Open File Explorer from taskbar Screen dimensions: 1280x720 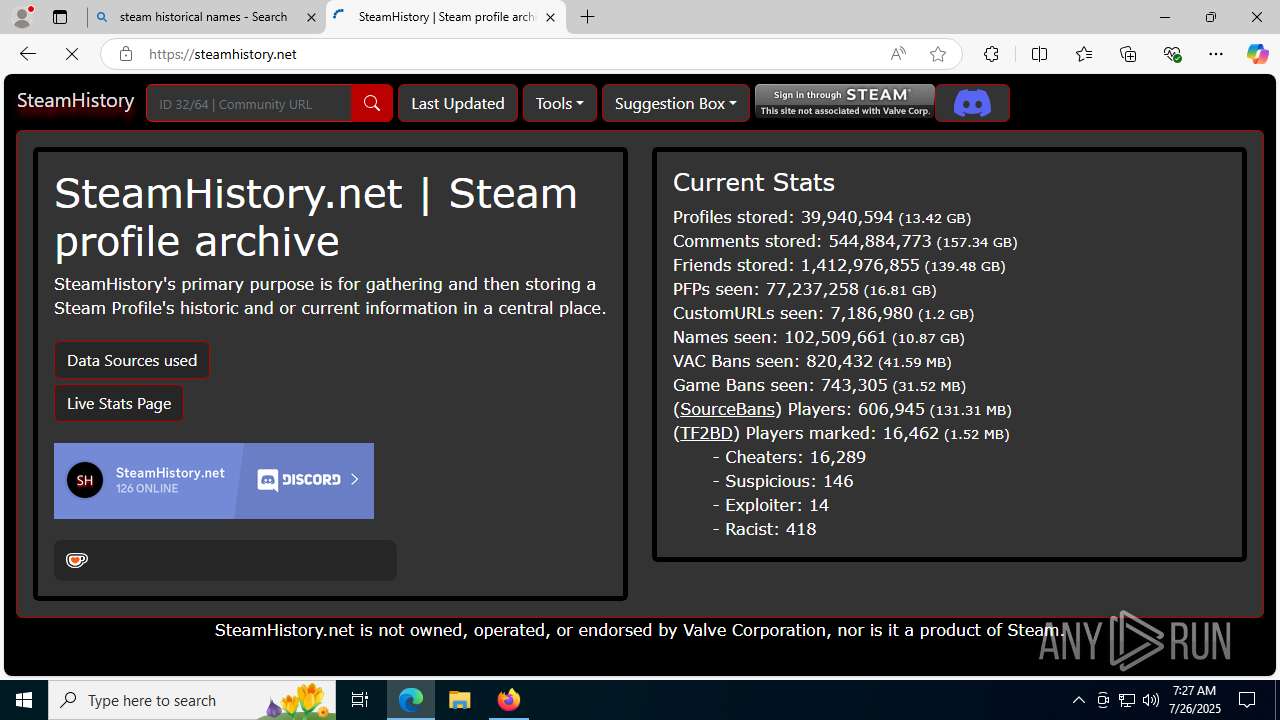(460, 700)
